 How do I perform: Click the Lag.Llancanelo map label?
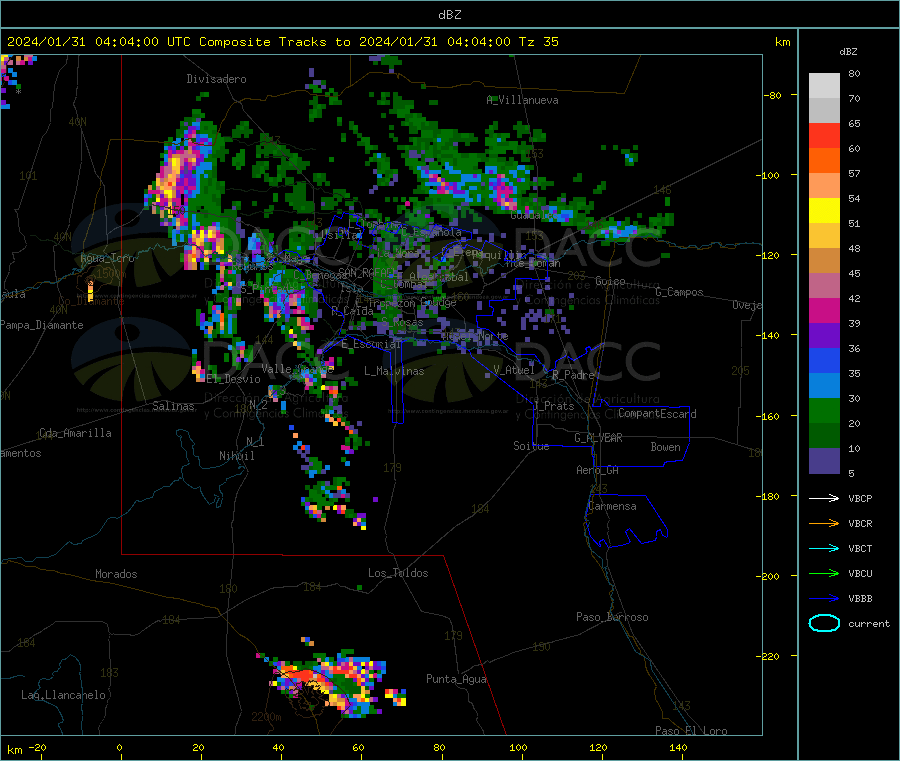[64, 695]
